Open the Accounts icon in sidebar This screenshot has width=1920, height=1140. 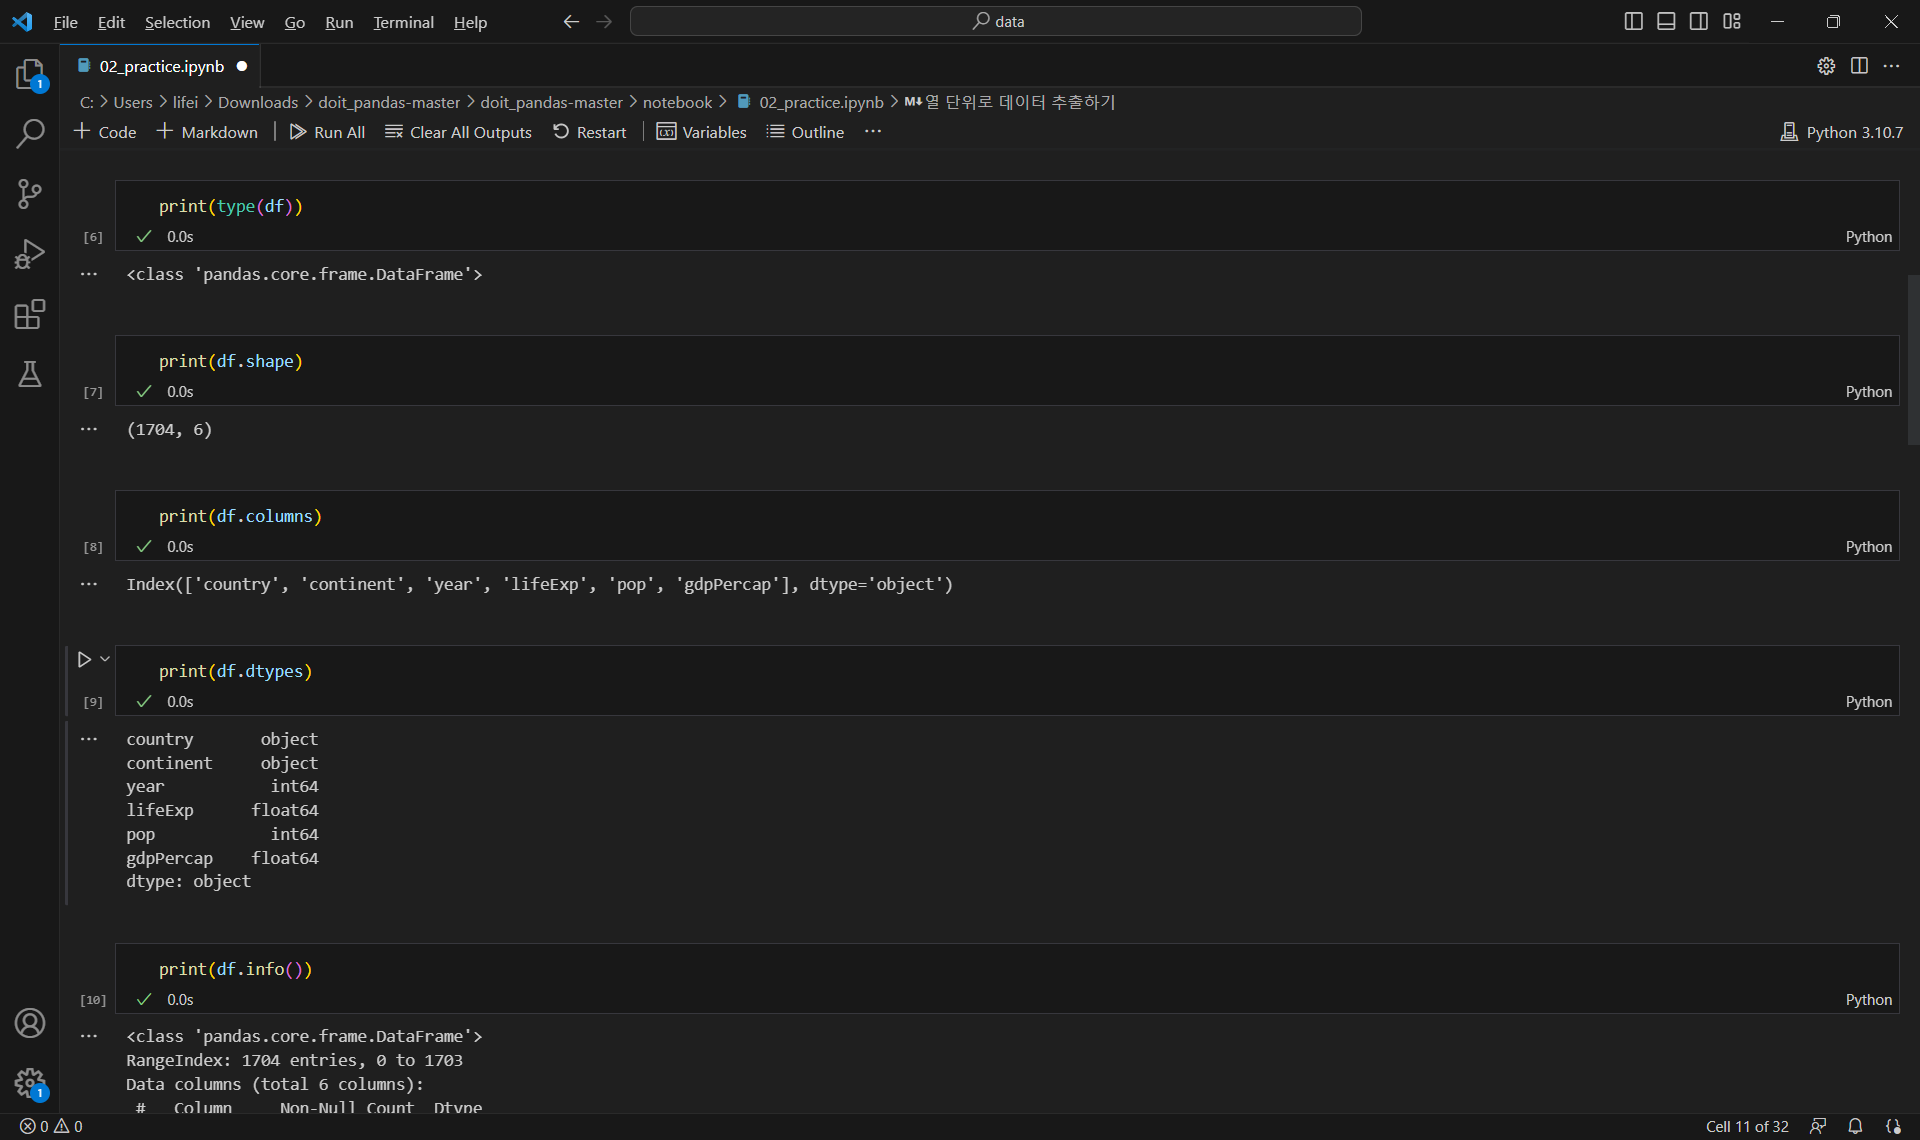click(x=30, y=1023)
